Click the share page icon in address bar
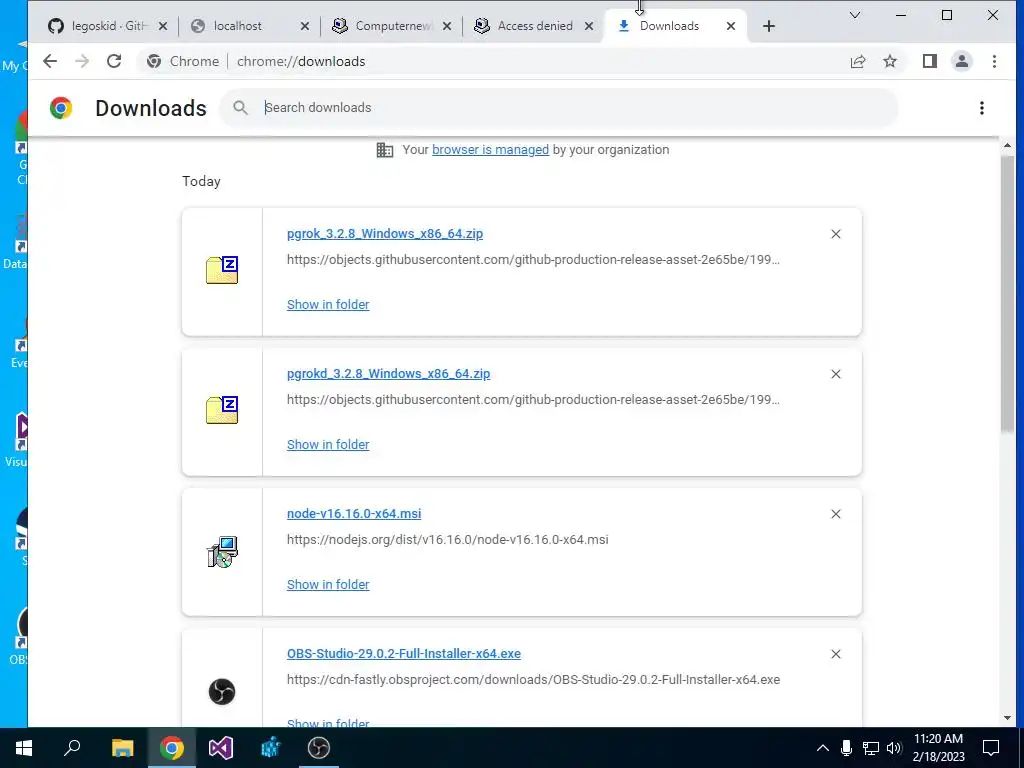The width and height of the screenshot is (1024, 768). pos(857,61)
